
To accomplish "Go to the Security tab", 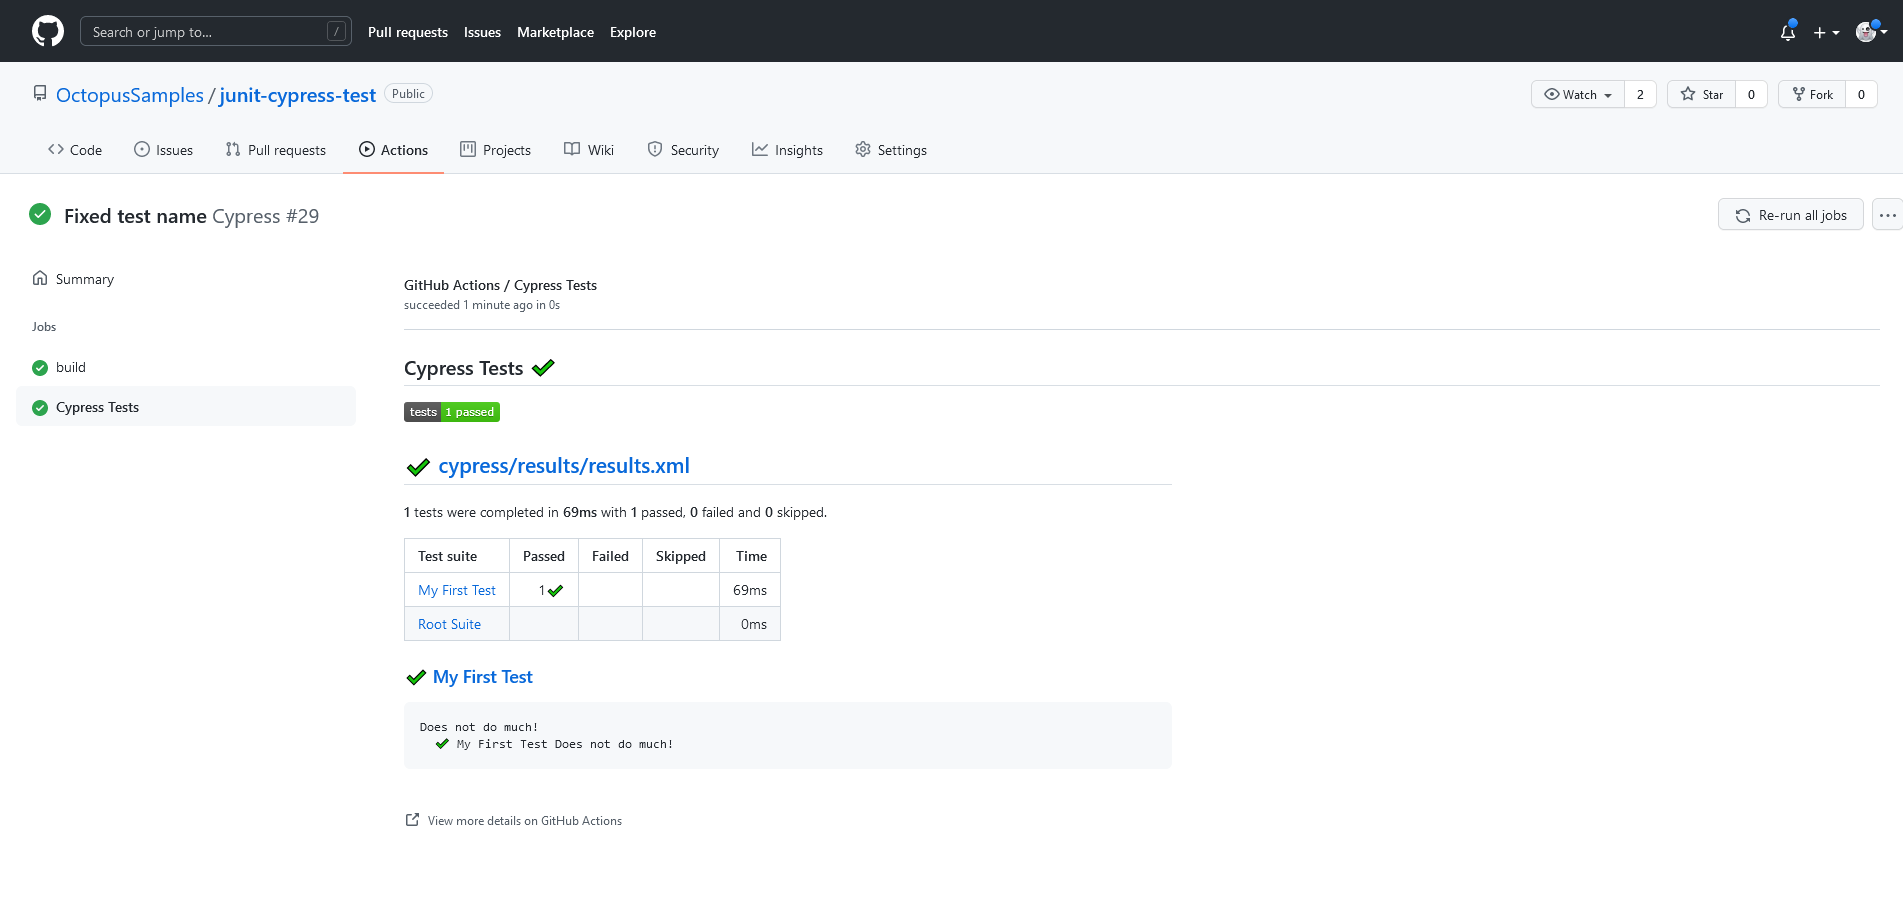I will [683, 150].
